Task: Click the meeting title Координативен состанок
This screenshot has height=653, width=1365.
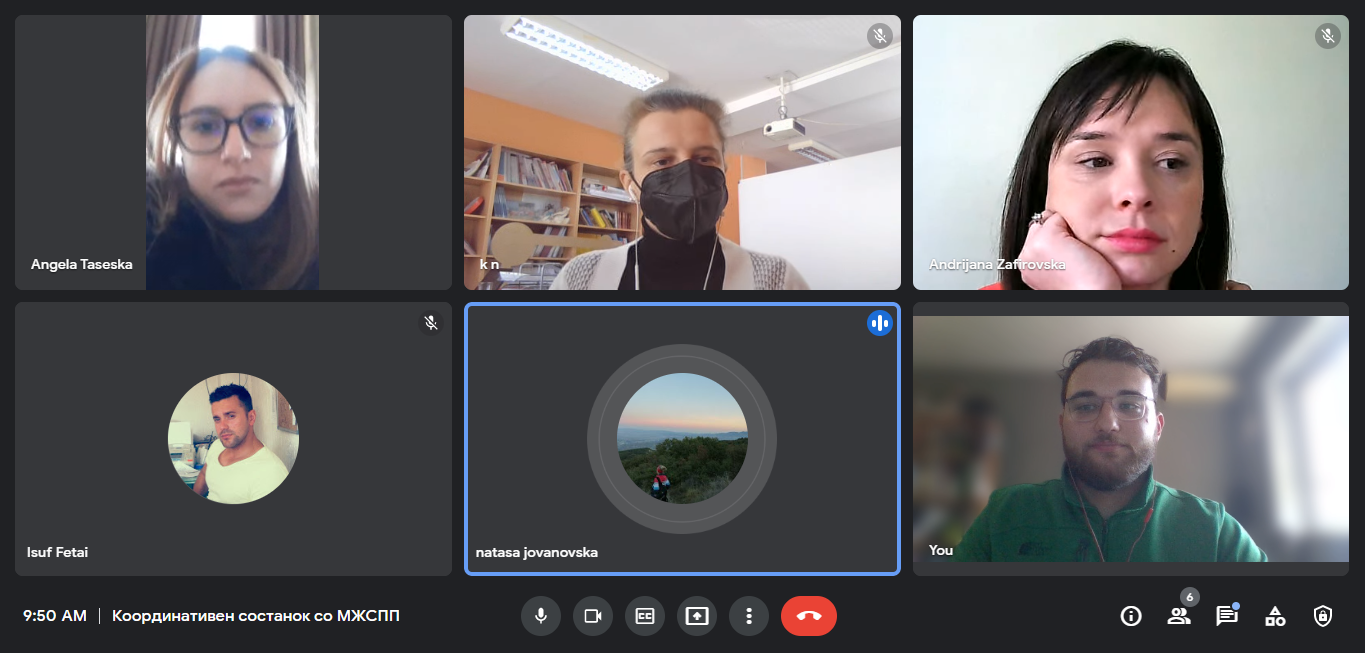Action: (x=255, y=616)
